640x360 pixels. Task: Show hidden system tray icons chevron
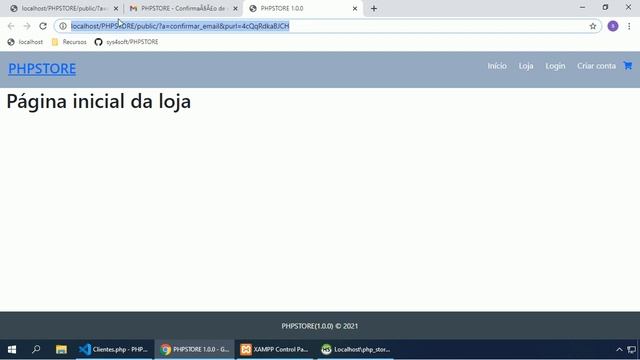[x=619, y=349]
